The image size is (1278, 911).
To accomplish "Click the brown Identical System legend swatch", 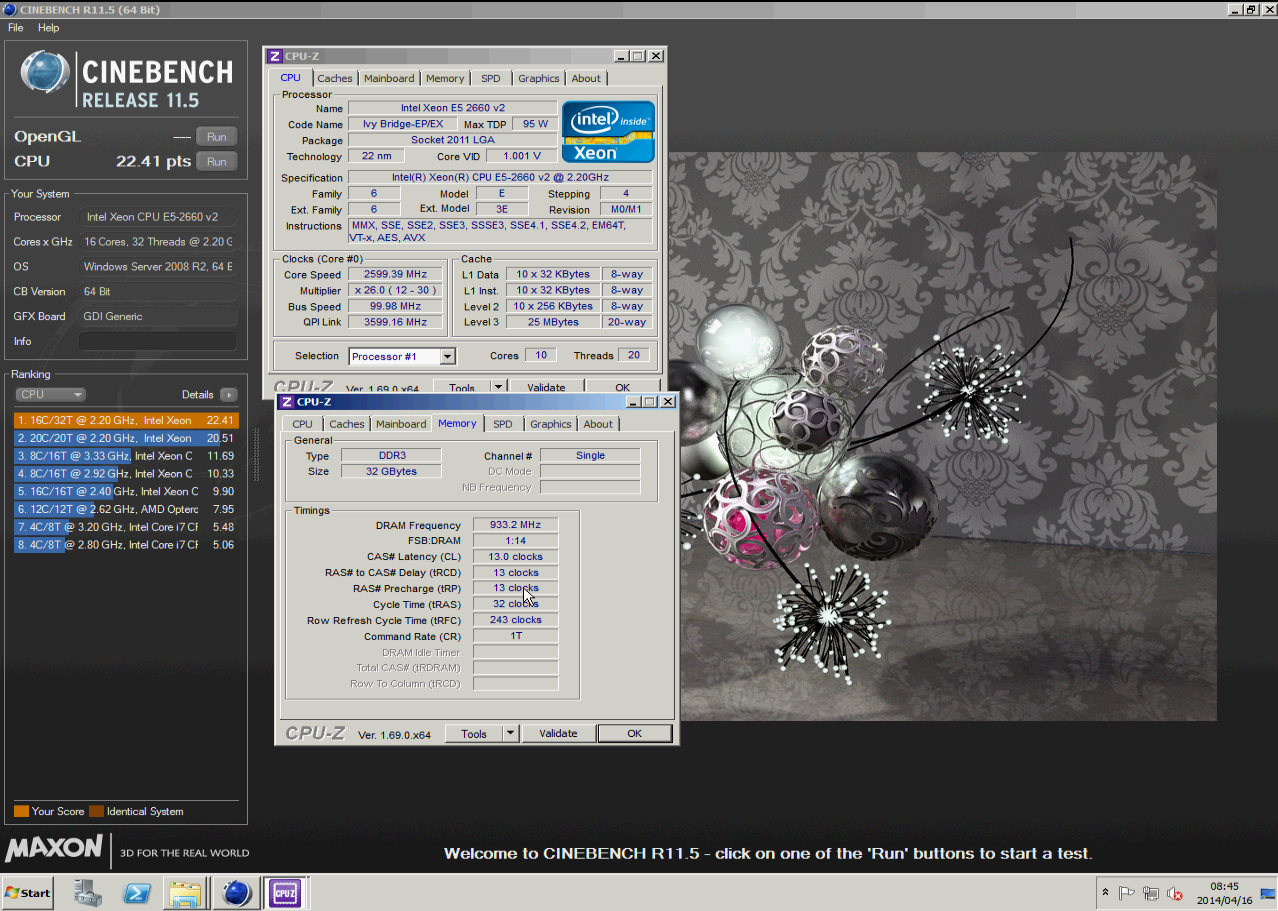I will pos(96,811).
